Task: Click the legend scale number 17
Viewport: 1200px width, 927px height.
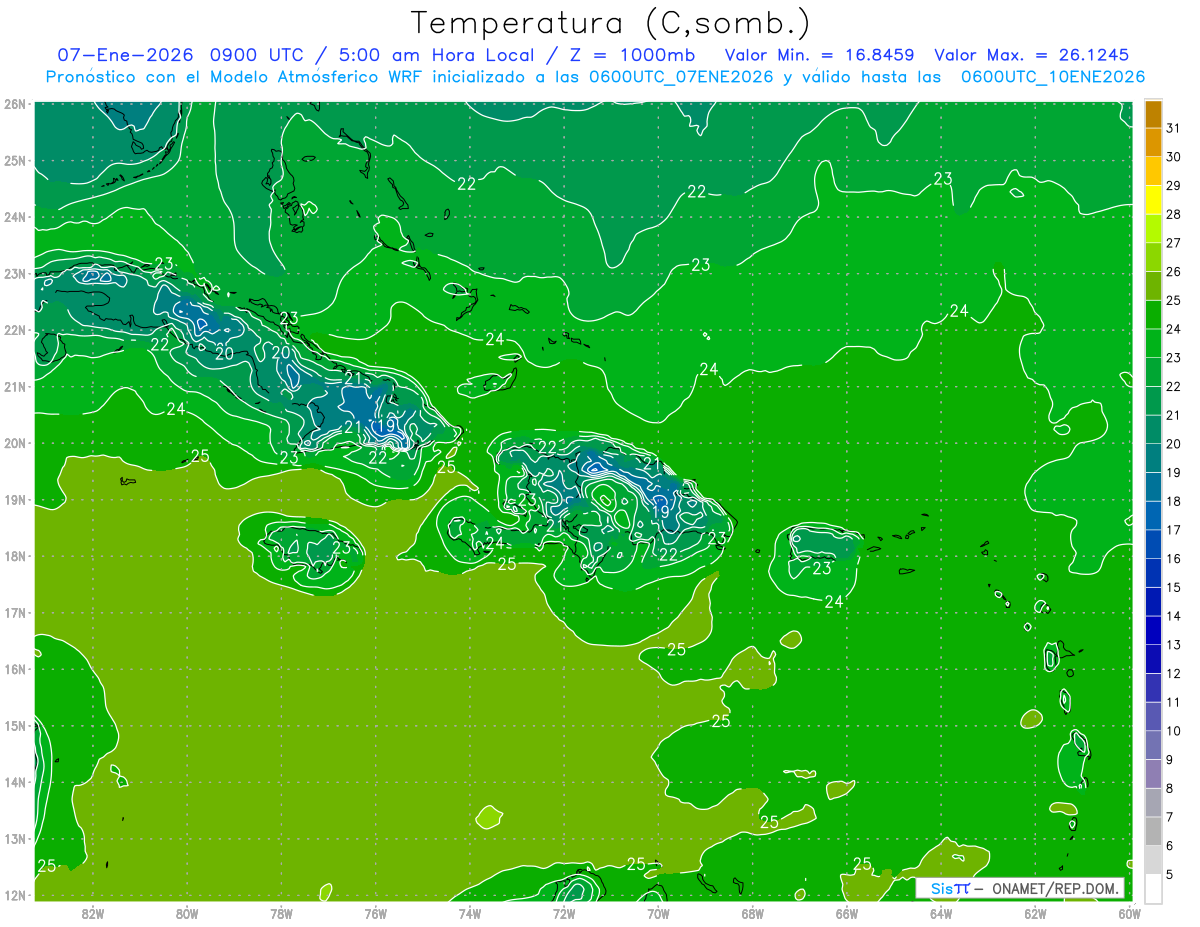Action: coord(1174,530)
